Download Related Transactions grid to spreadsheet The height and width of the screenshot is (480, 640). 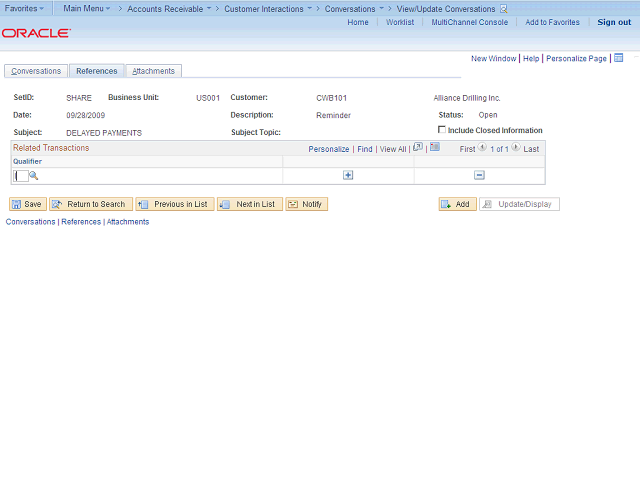click(435, 147)
